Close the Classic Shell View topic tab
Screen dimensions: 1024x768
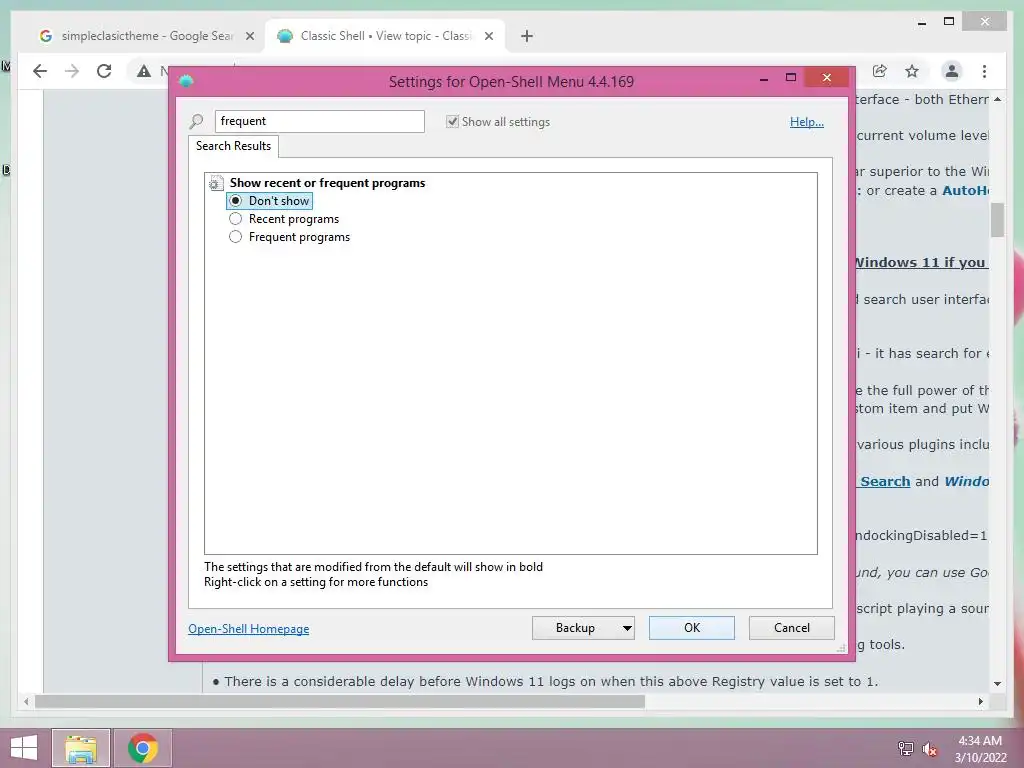488,37
